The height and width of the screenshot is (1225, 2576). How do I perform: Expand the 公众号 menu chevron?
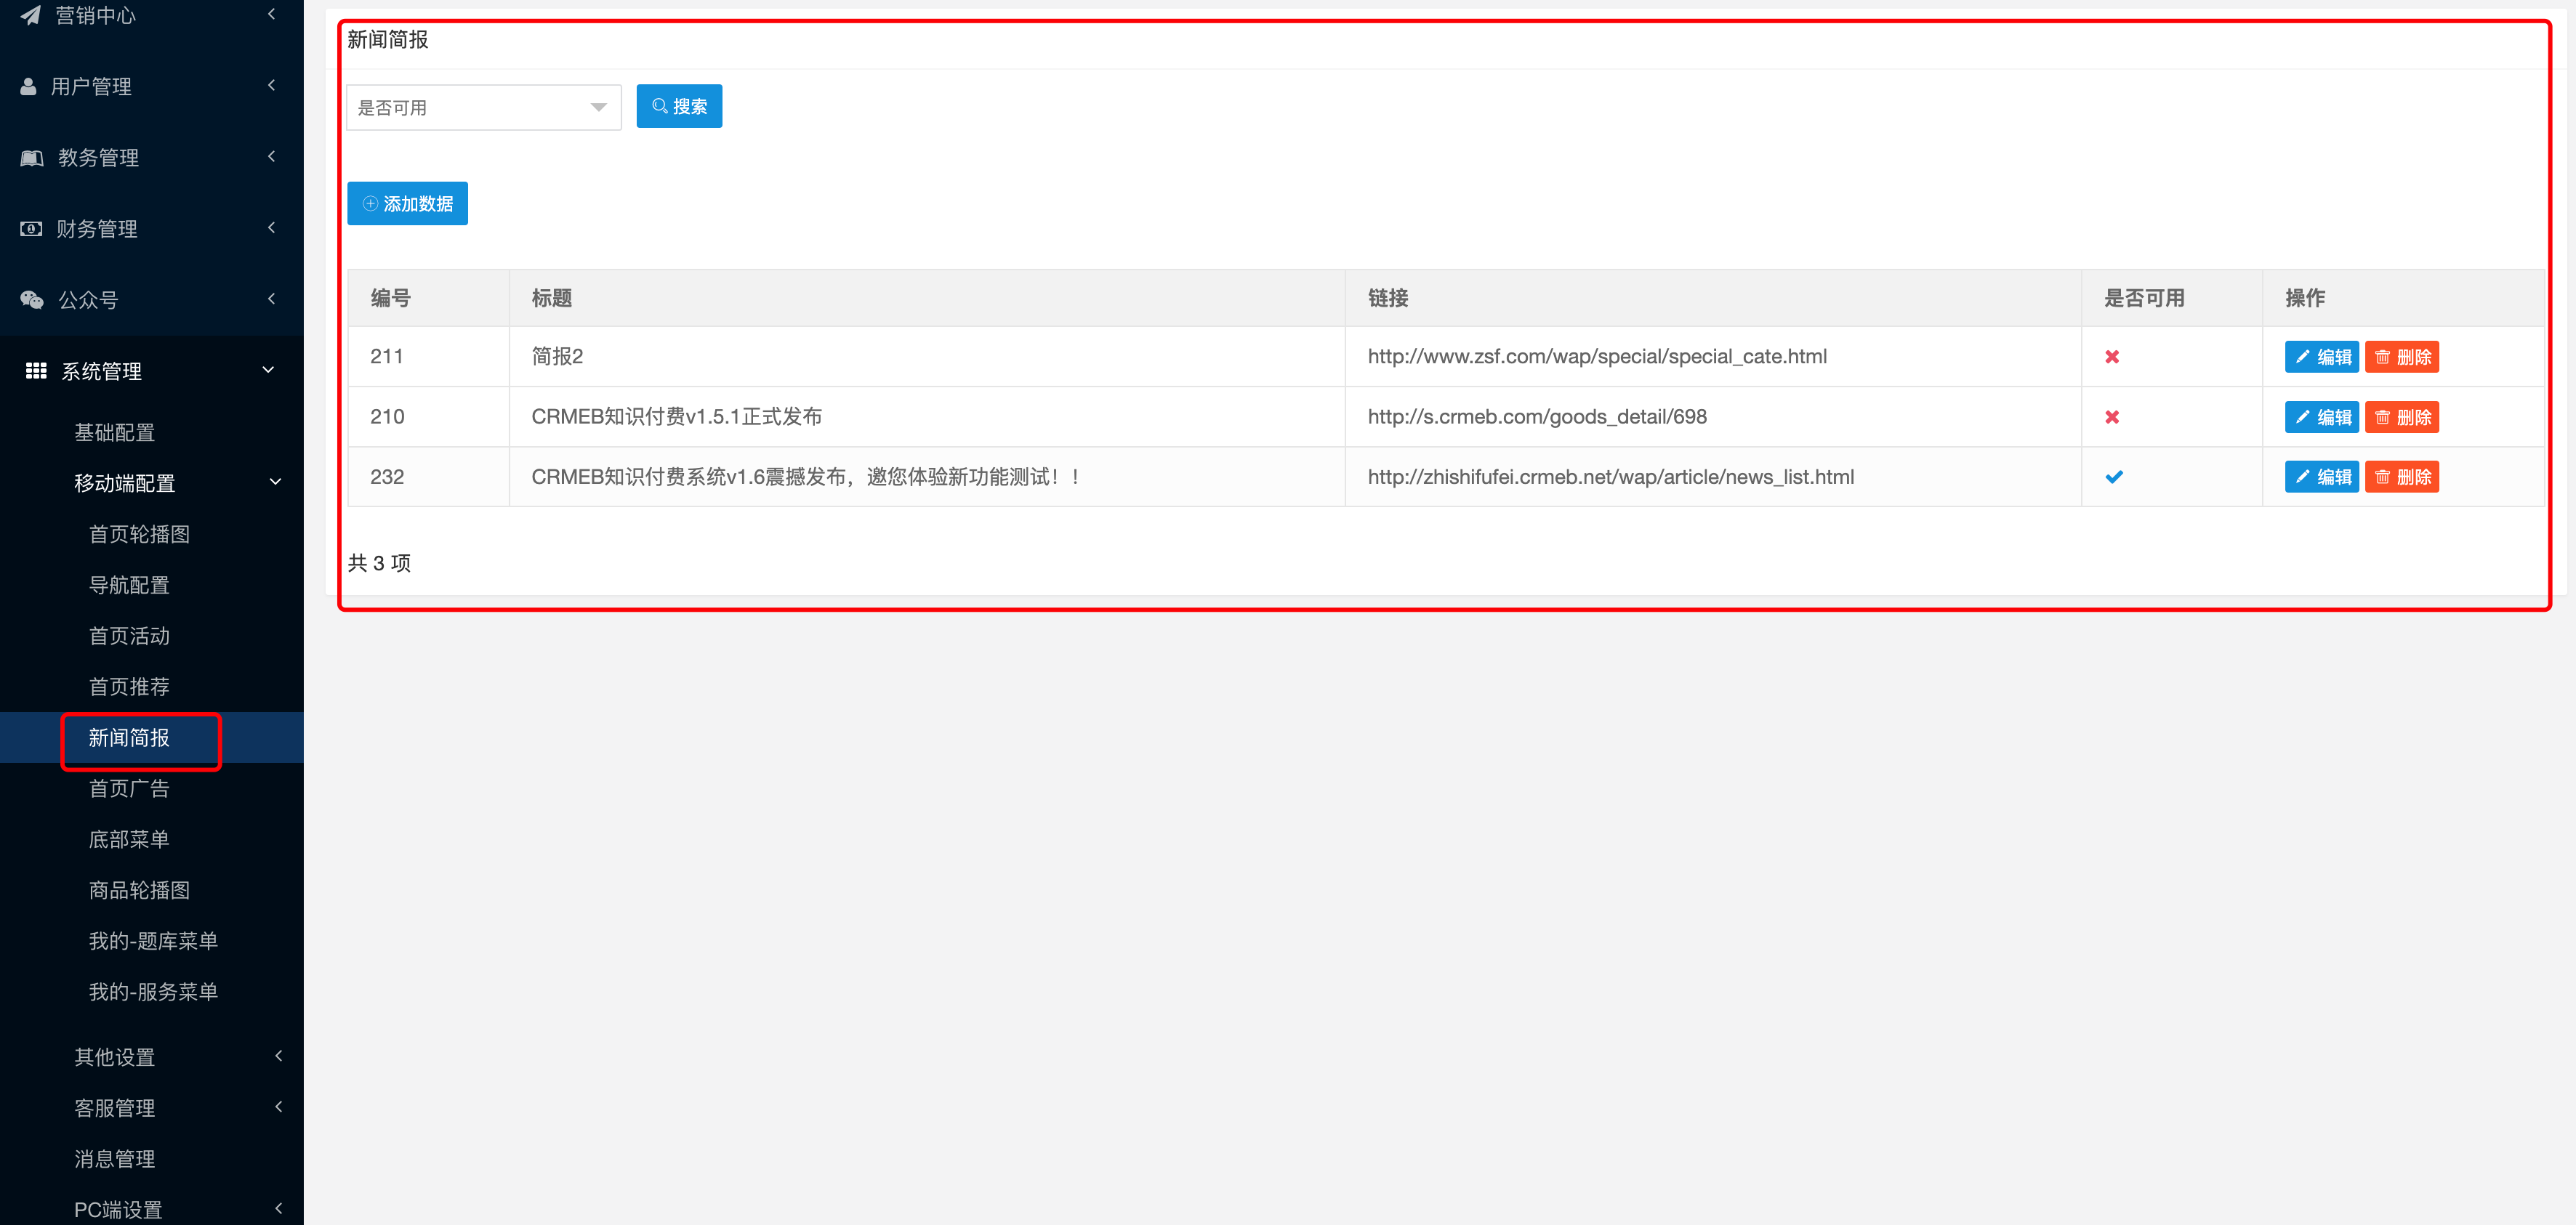point(271,299)
